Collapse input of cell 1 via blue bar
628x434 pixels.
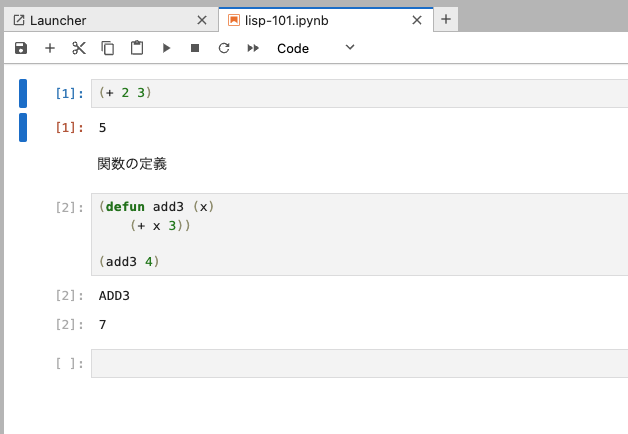(23, 93)
